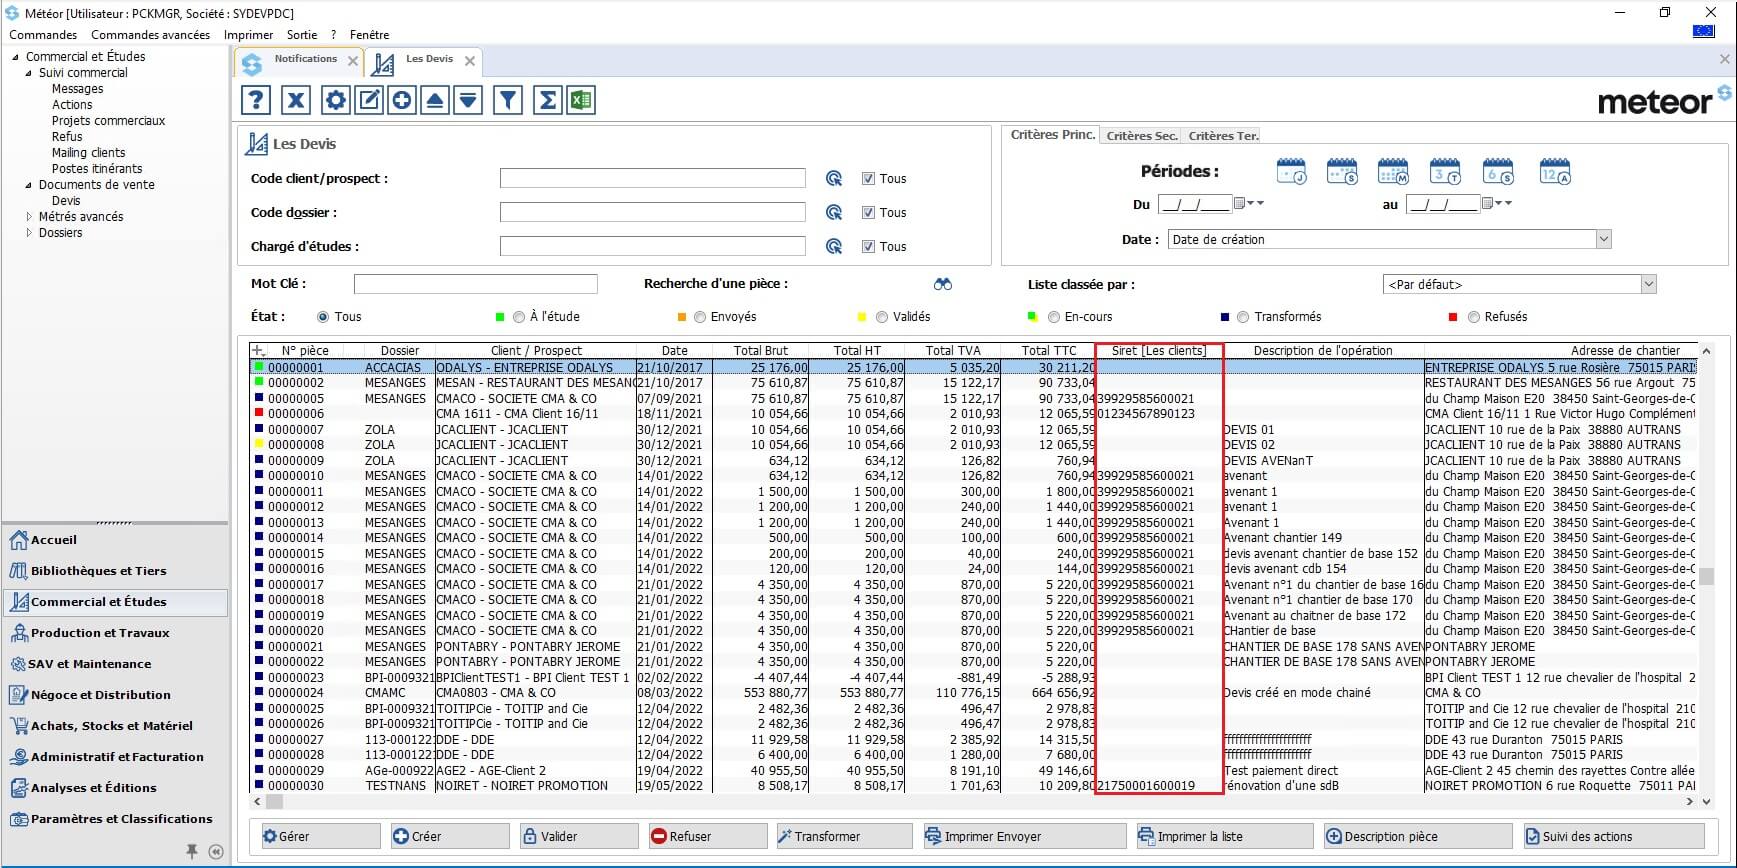The width and height of the screenshot is (1737, 868).
Task: Select the Transformés state radio button
Action: click(x=1243, y=317)
